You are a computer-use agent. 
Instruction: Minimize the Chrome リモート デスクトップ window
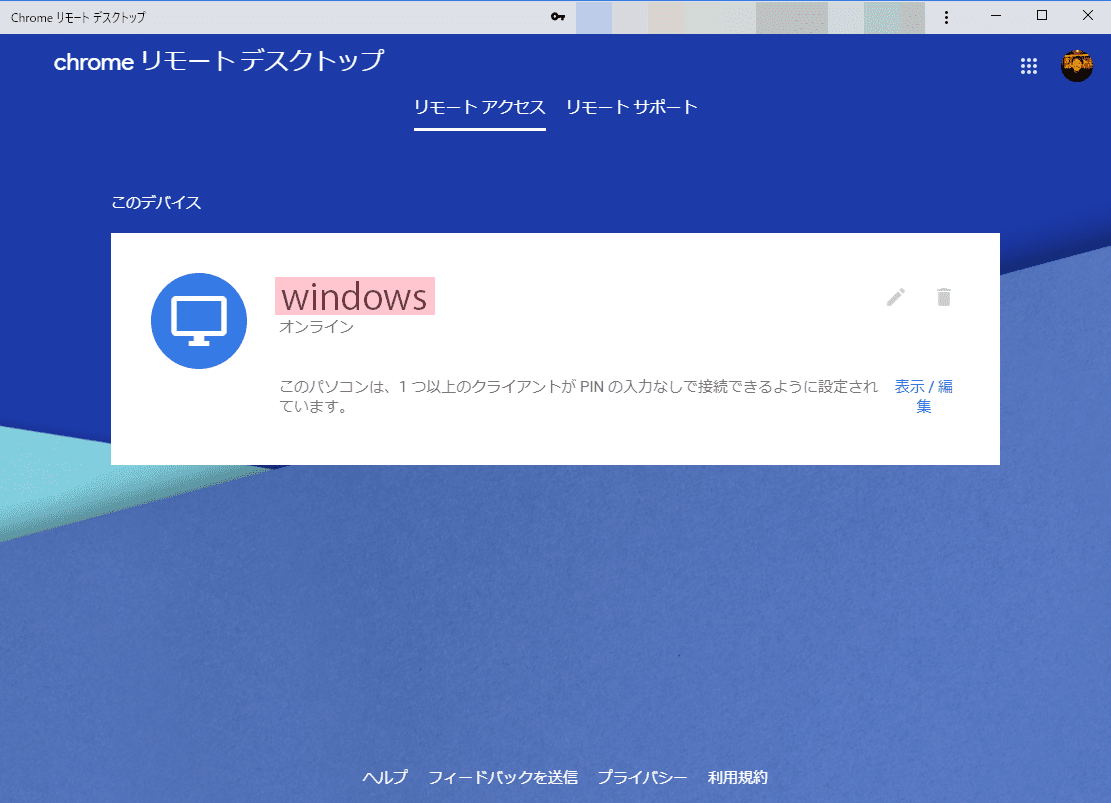[996, 16]
